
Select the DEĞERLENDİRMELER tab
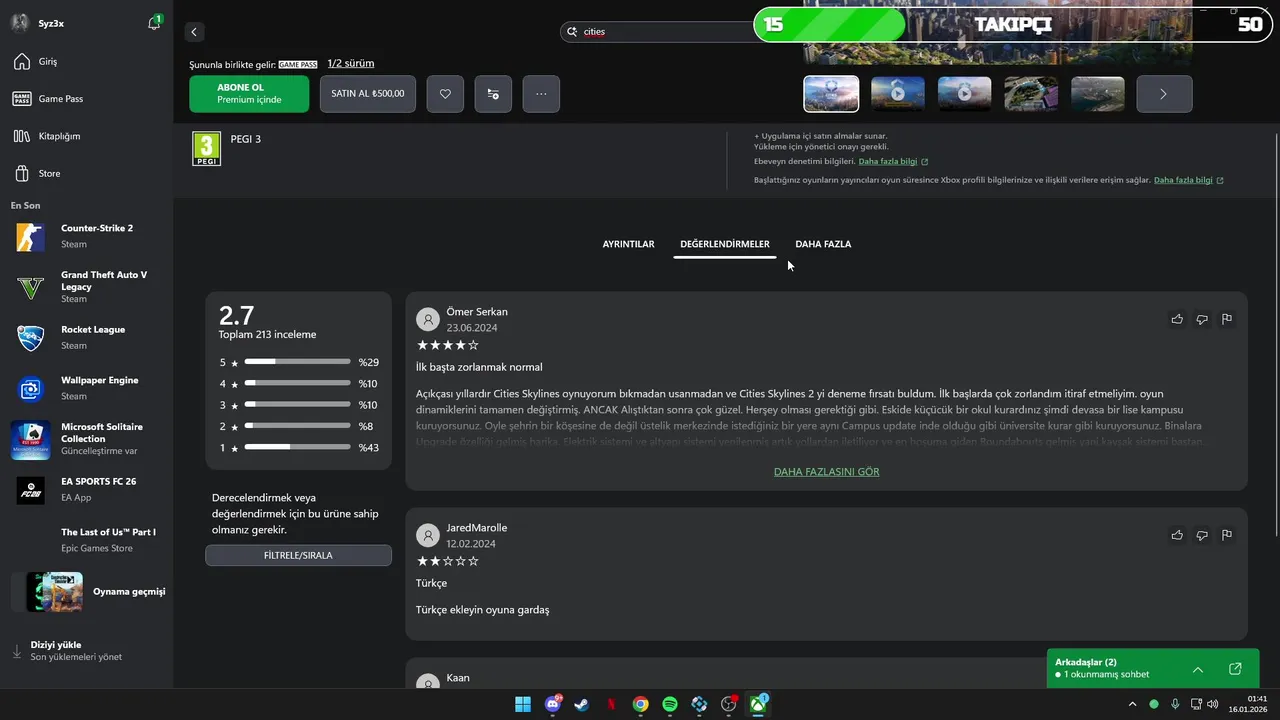pos(725,244)
